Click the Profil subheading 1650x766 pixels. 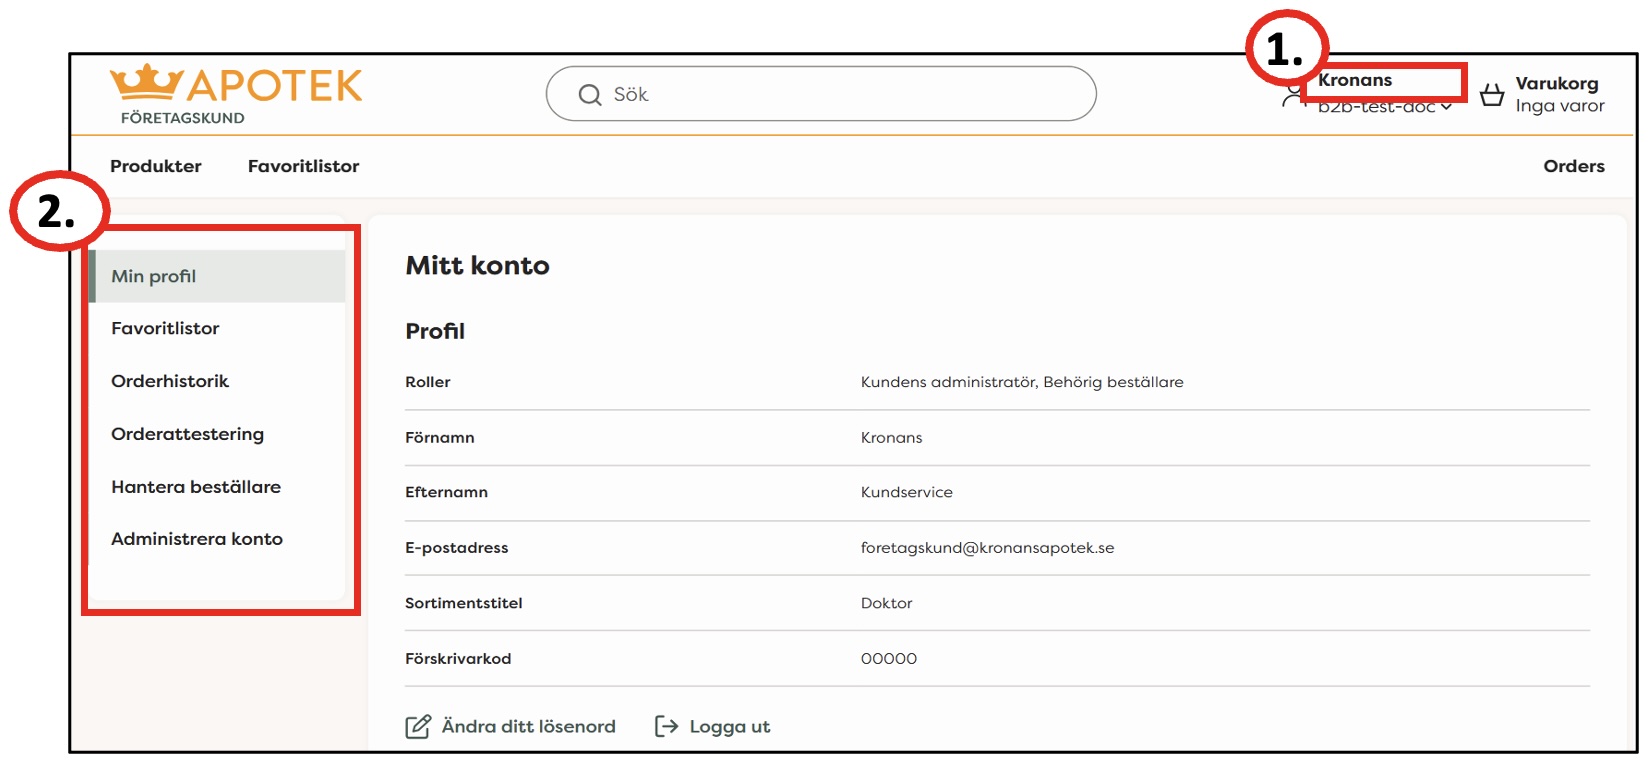tap(435, 331)
